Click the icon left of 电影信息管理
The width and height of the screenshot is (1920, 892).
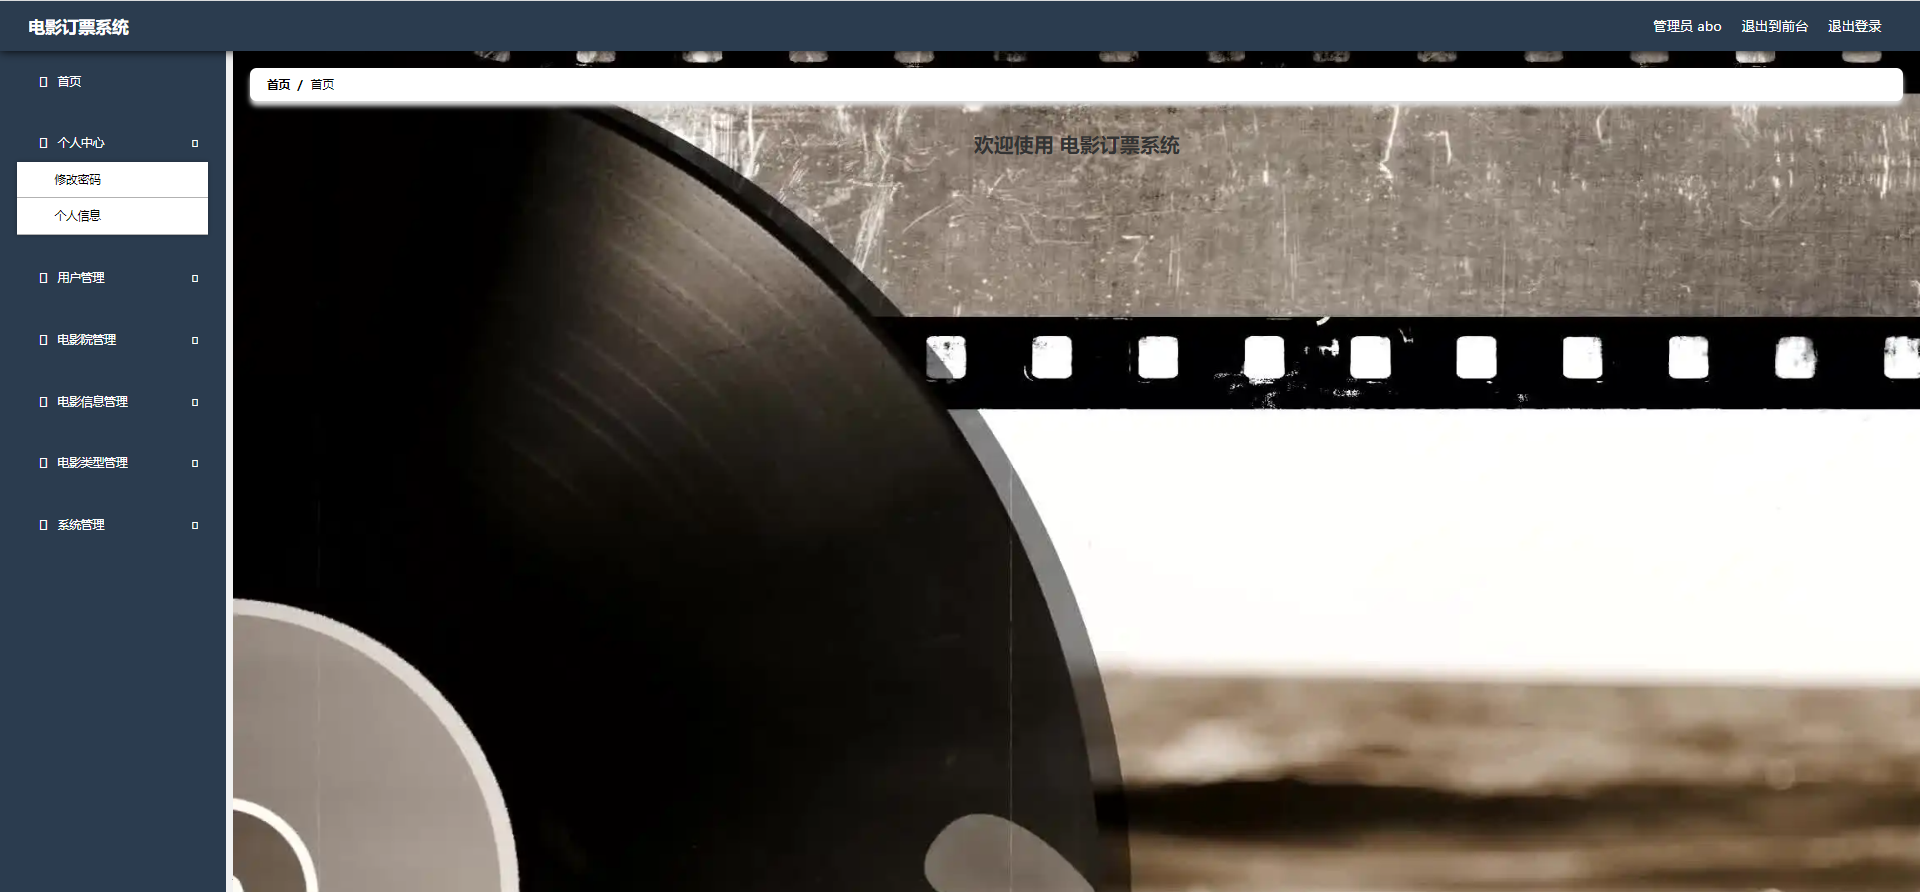point(43,402)
